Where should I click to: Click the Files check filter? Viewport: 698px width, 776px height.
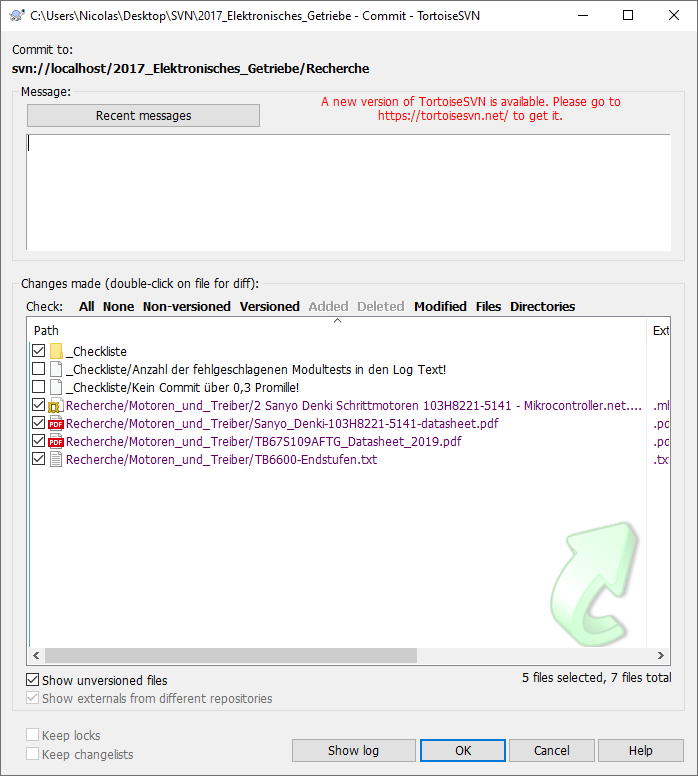click(489, 307)
